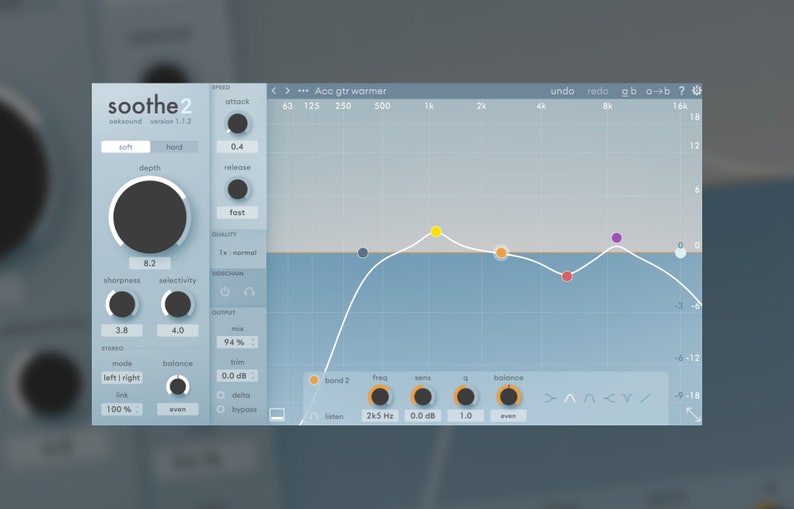This screenshot has height=509, width=794.
Task: Toggle the sidechain power icon
Action: tap(225, 292)
